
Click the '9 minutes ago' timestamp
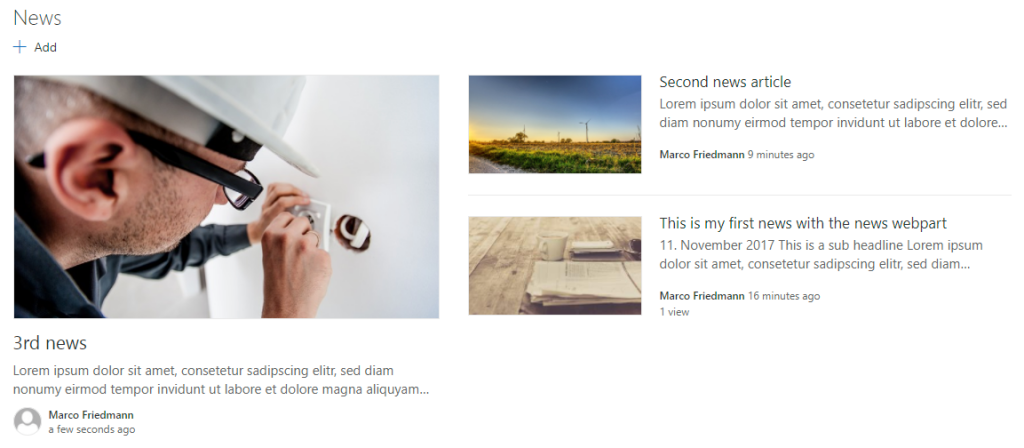pos(781,155)
